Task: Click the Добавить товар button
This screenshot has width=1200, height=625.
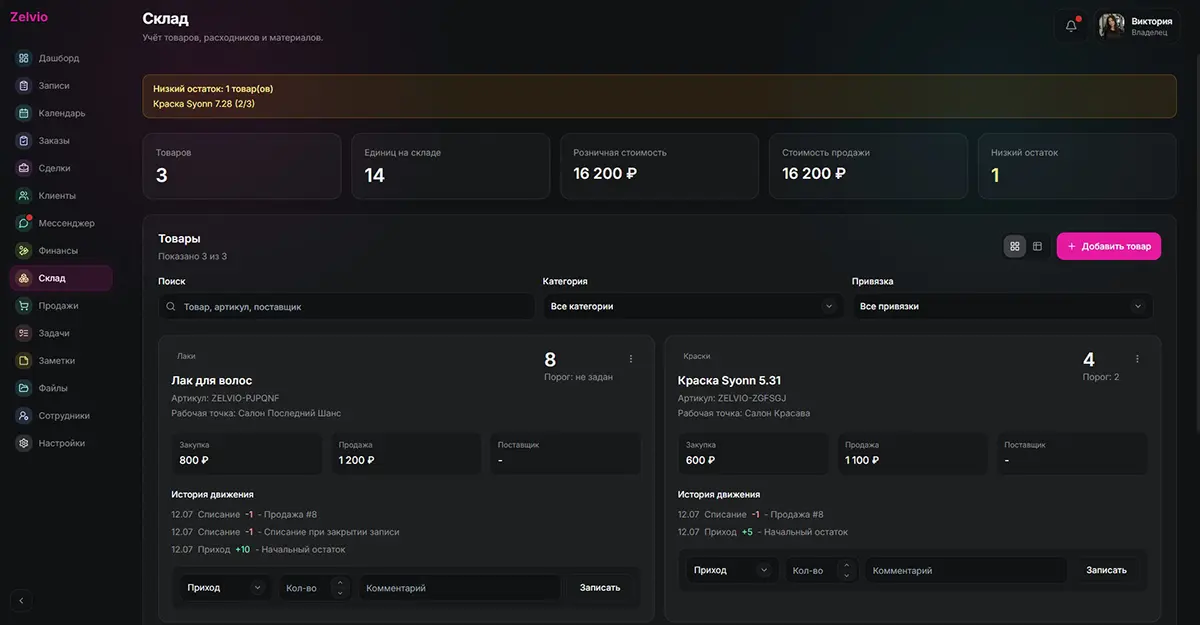Action: [x=1109, y=246]
